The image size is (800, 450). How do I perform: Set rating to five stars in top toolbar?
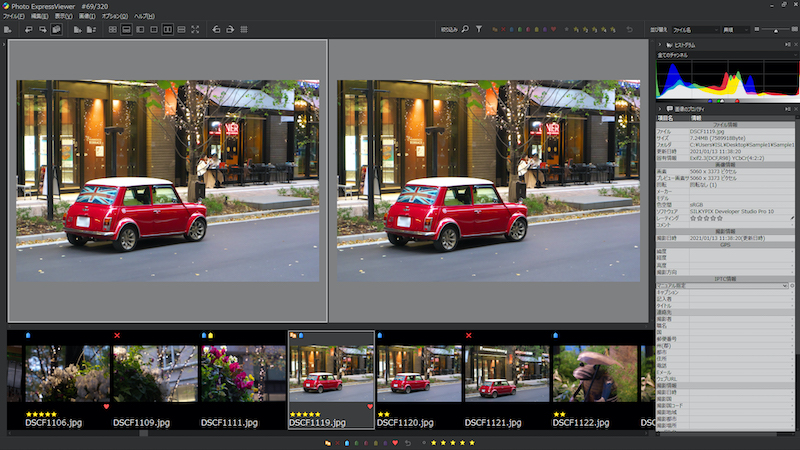pyautogui.click(x=613, y=30)
